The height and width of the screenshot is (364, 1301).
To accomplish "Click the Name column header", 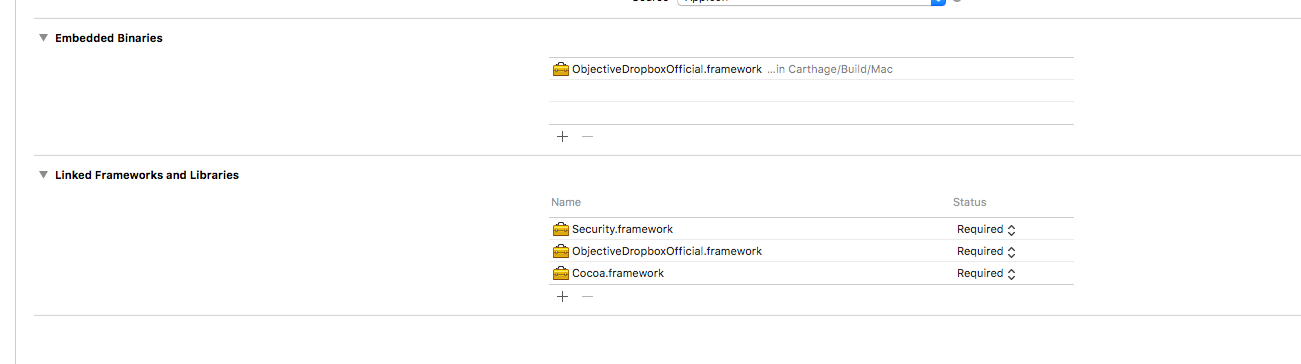I will click(566, 202).
